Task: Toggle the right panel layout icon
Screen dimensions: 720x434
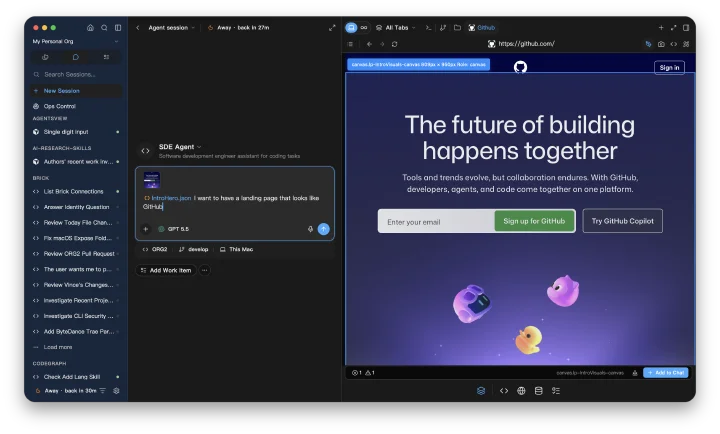Action: pyautogui.click(x=686, y=28)
